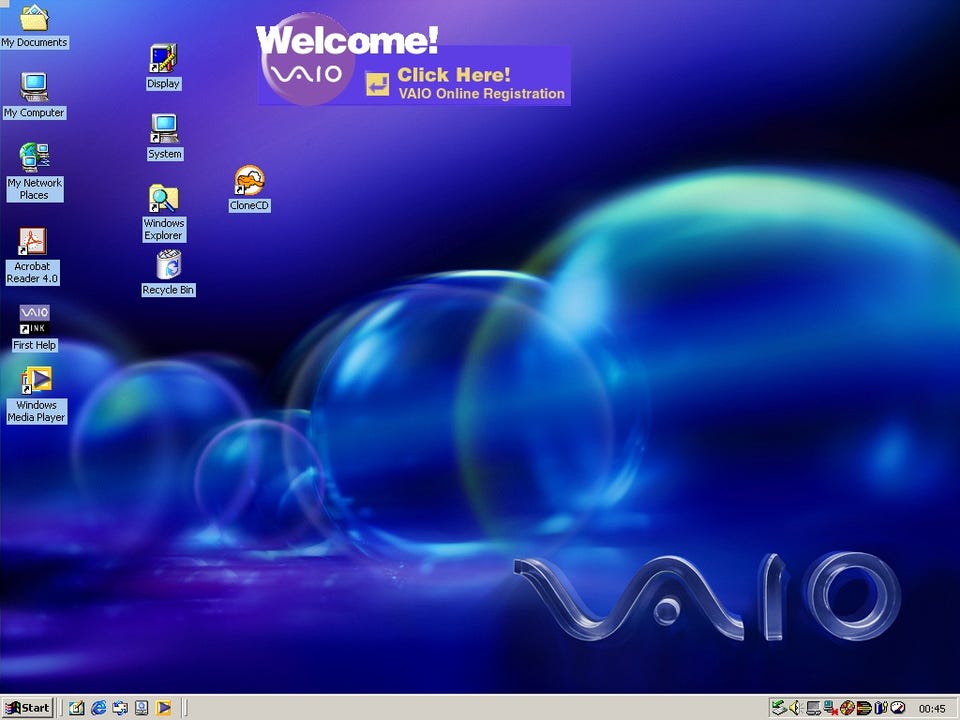960x720 pixels.
Task: Click the laptop computer tray icon
Action: tap(813, 708)
